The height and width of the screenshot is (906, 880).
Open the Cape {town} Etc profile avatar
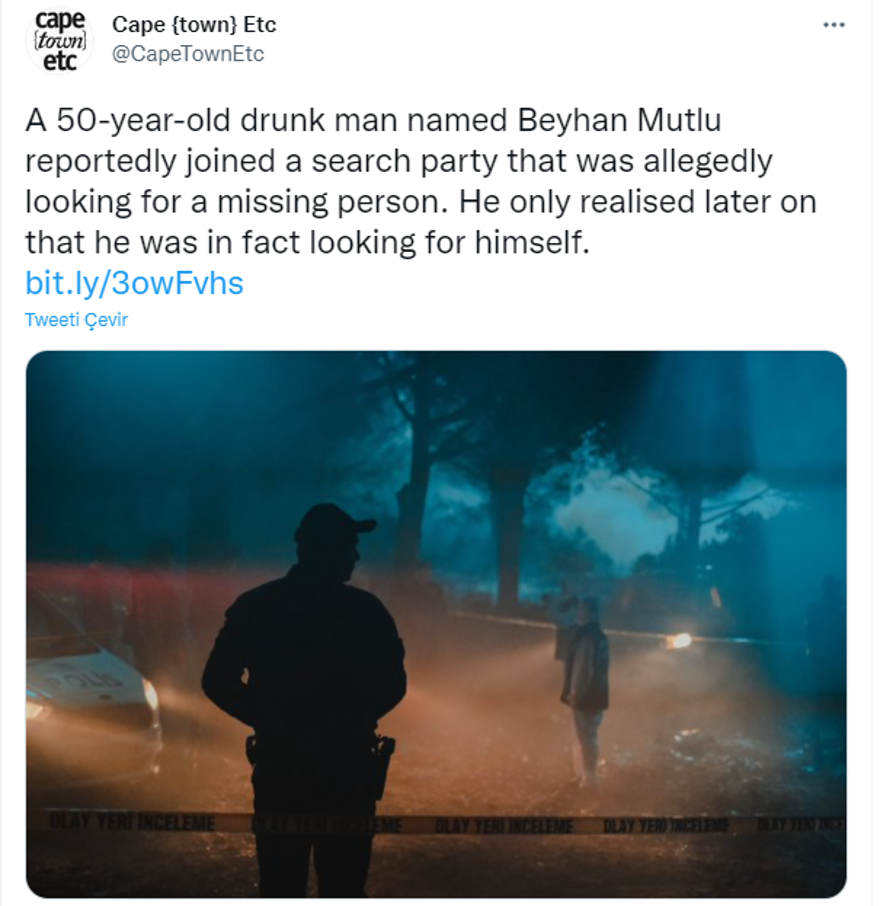[59, 40]
